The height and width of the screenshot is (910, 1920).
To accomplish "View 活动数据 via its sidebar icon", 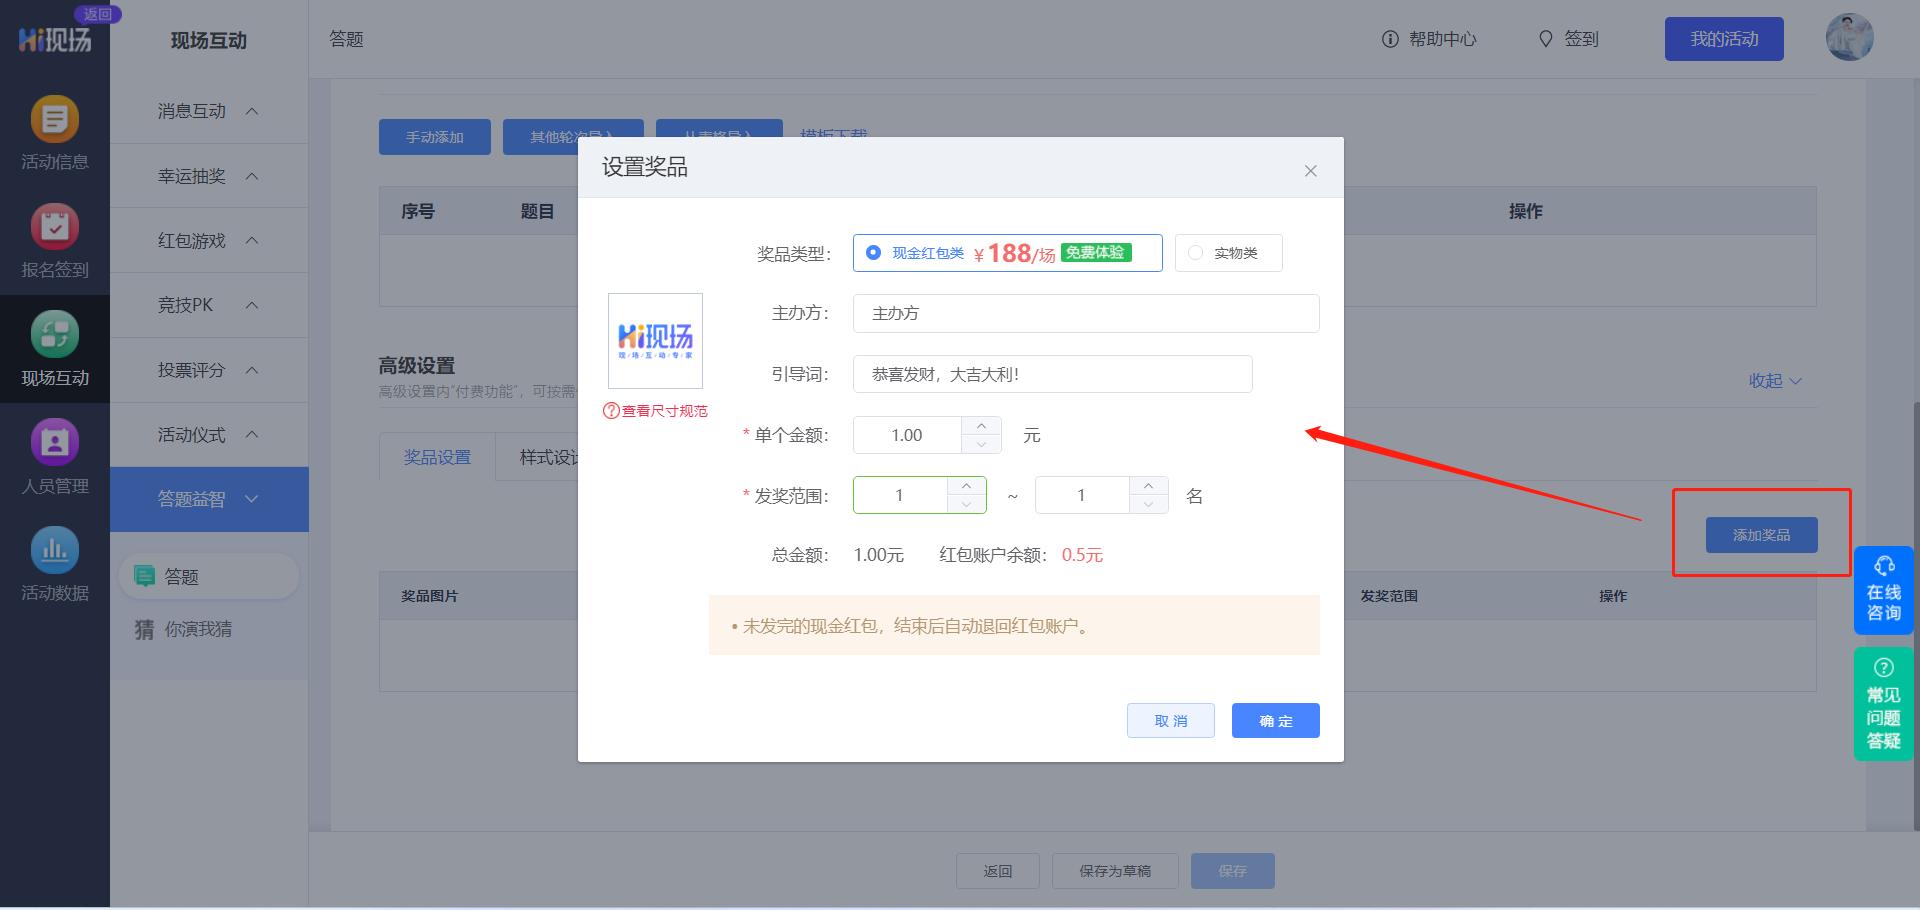I will [55, 550].
